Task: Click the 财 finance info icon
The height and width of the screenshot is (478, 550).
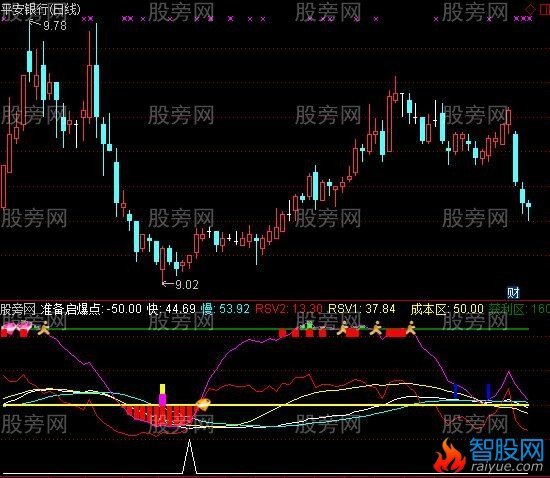Action: coord(513,292)
